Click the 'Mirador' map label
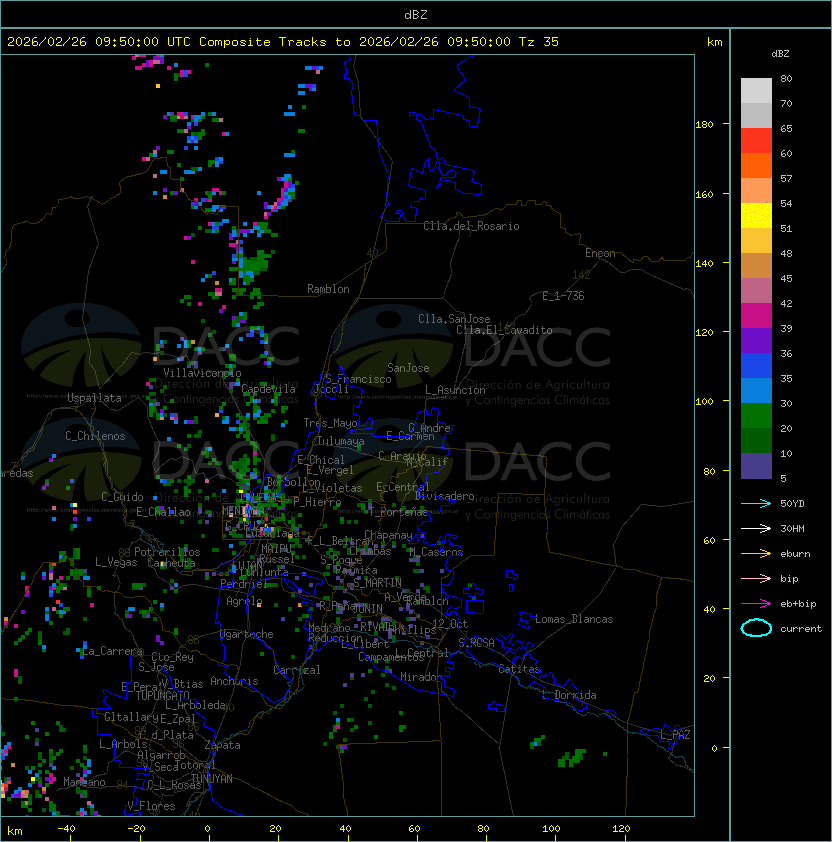The image size is (832, 842). 421,677
